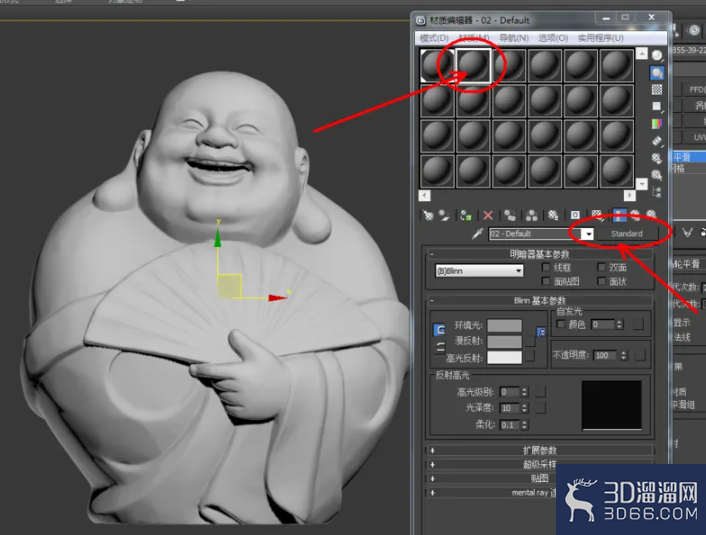Click the 光泽度 spinner arrows
Screen dimensions: 706x535
tap(524, 408)
